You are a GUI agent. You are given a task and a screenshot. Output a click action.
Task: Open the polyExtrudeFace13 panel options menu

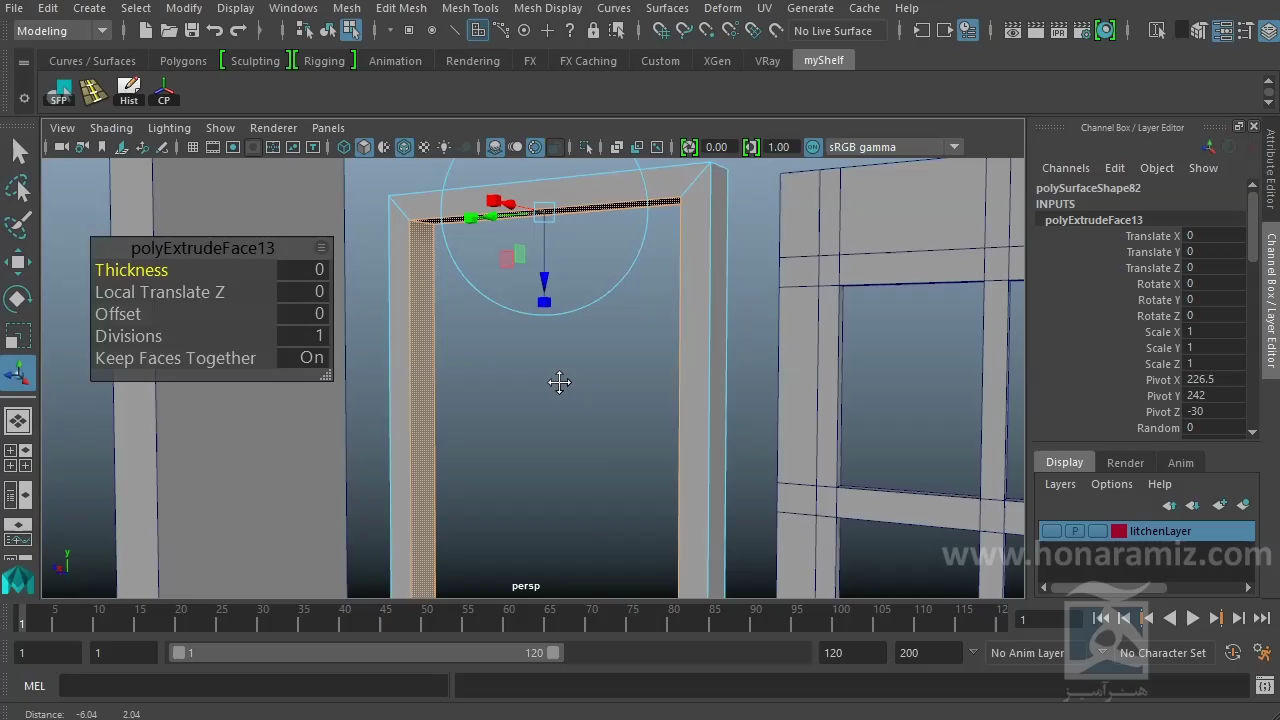321,247
